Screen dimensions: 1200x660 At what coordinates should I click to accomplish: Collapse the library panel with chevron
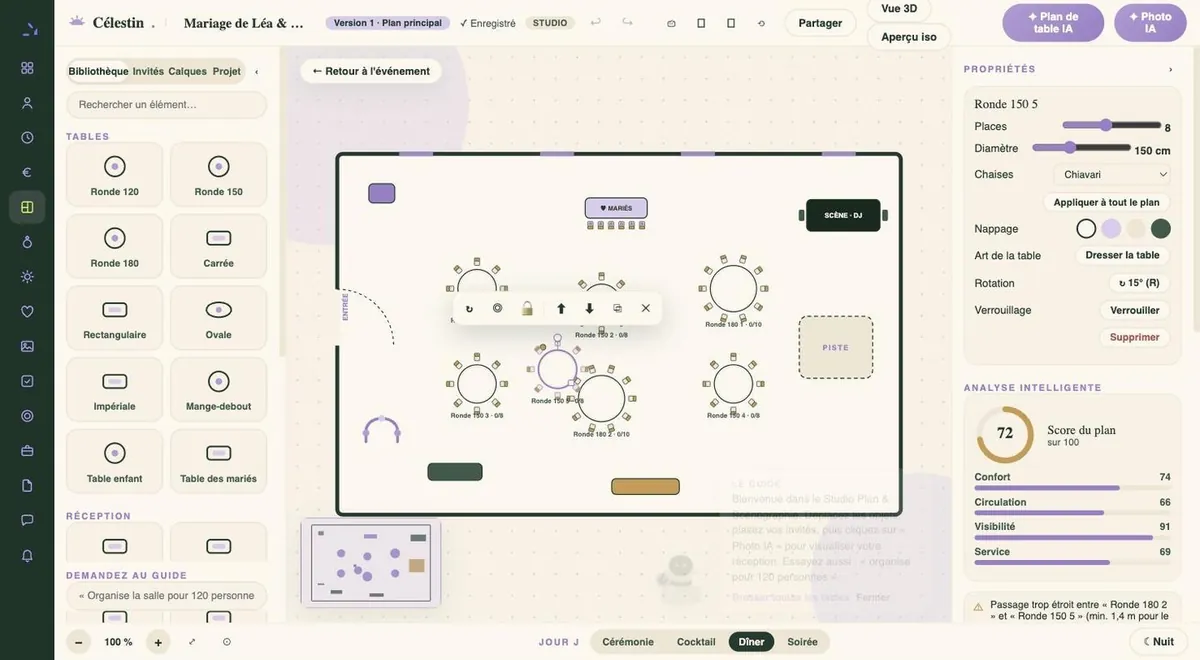pos(256,71)
